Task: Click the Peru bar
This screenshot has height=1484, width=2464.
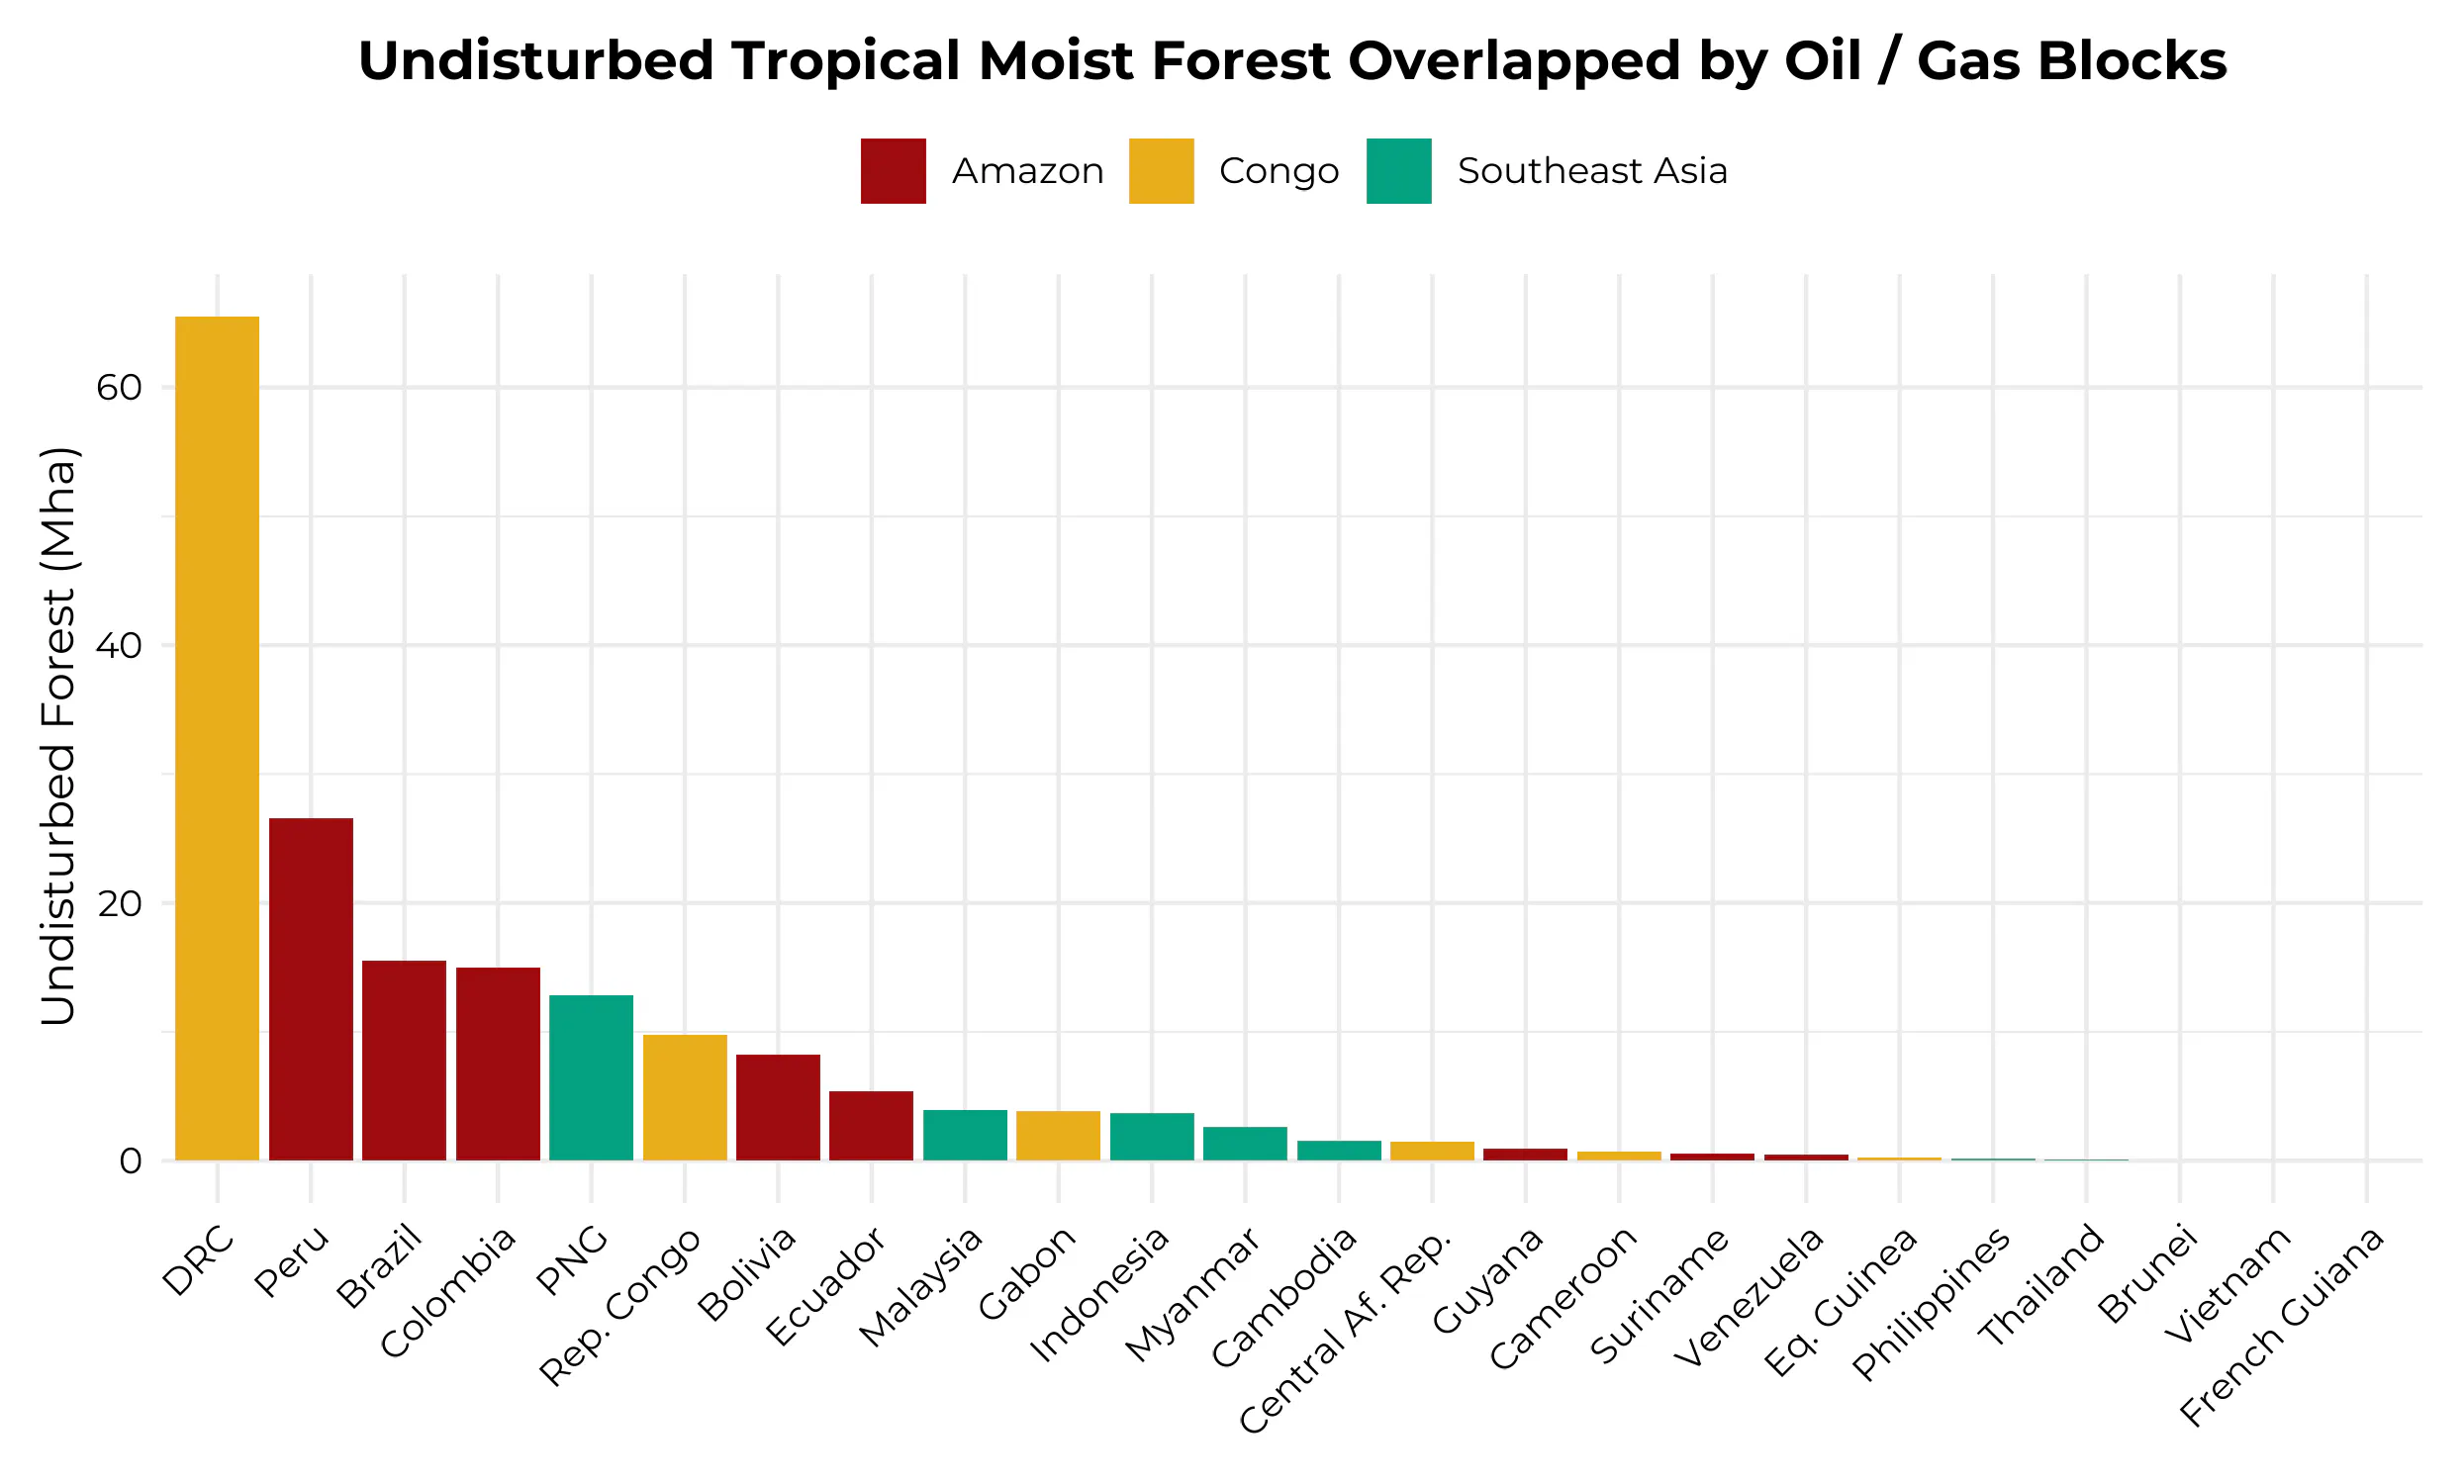Action: pyautogui.click(x=311, y=988)
